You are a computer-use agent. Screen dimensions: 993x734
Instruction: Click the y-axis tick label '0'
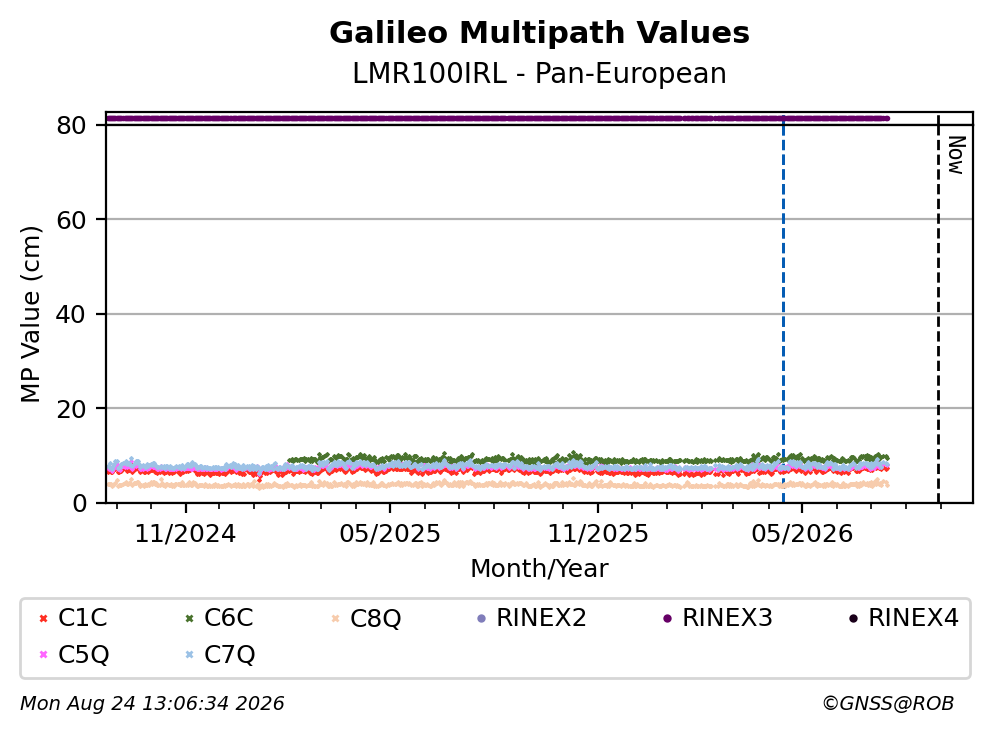[x=79, y=503]
